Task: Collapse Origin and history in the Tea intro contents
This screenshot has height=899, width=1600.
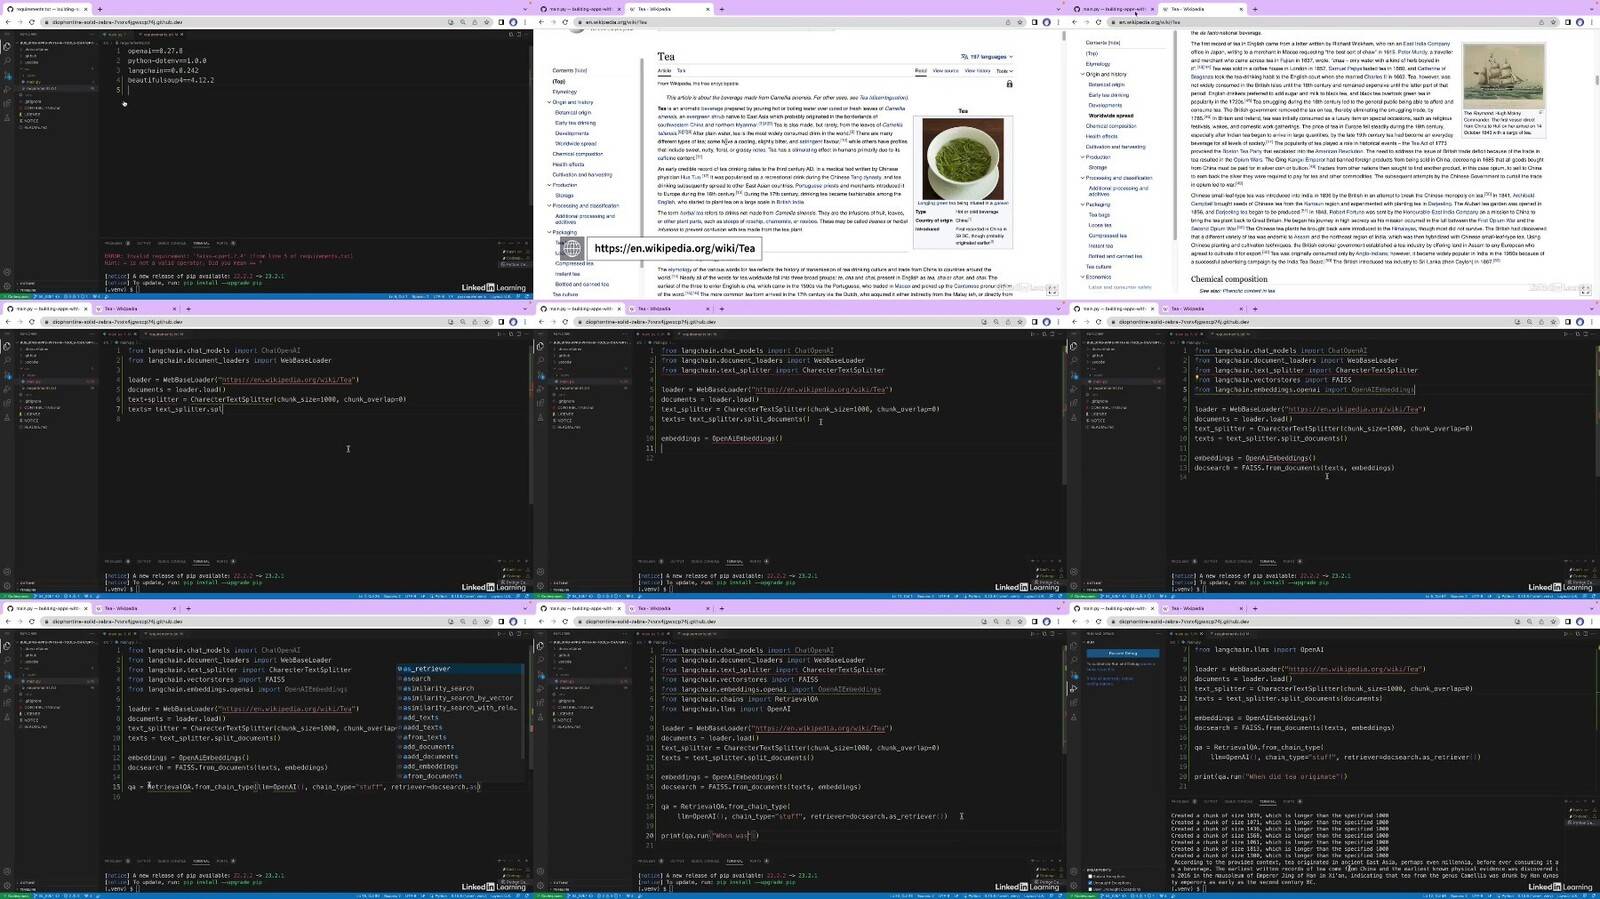Action: [549, 102]
